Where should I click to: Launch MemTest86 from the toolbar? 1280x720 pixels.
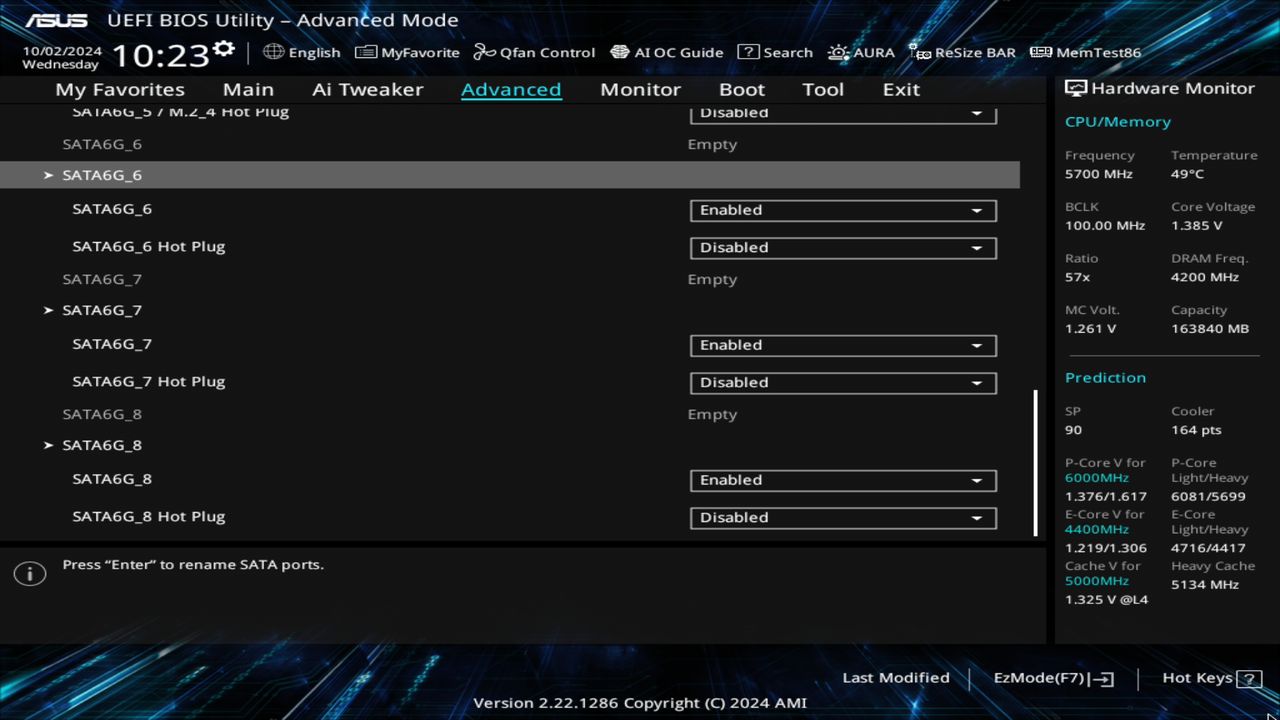tap(1084, 52)
